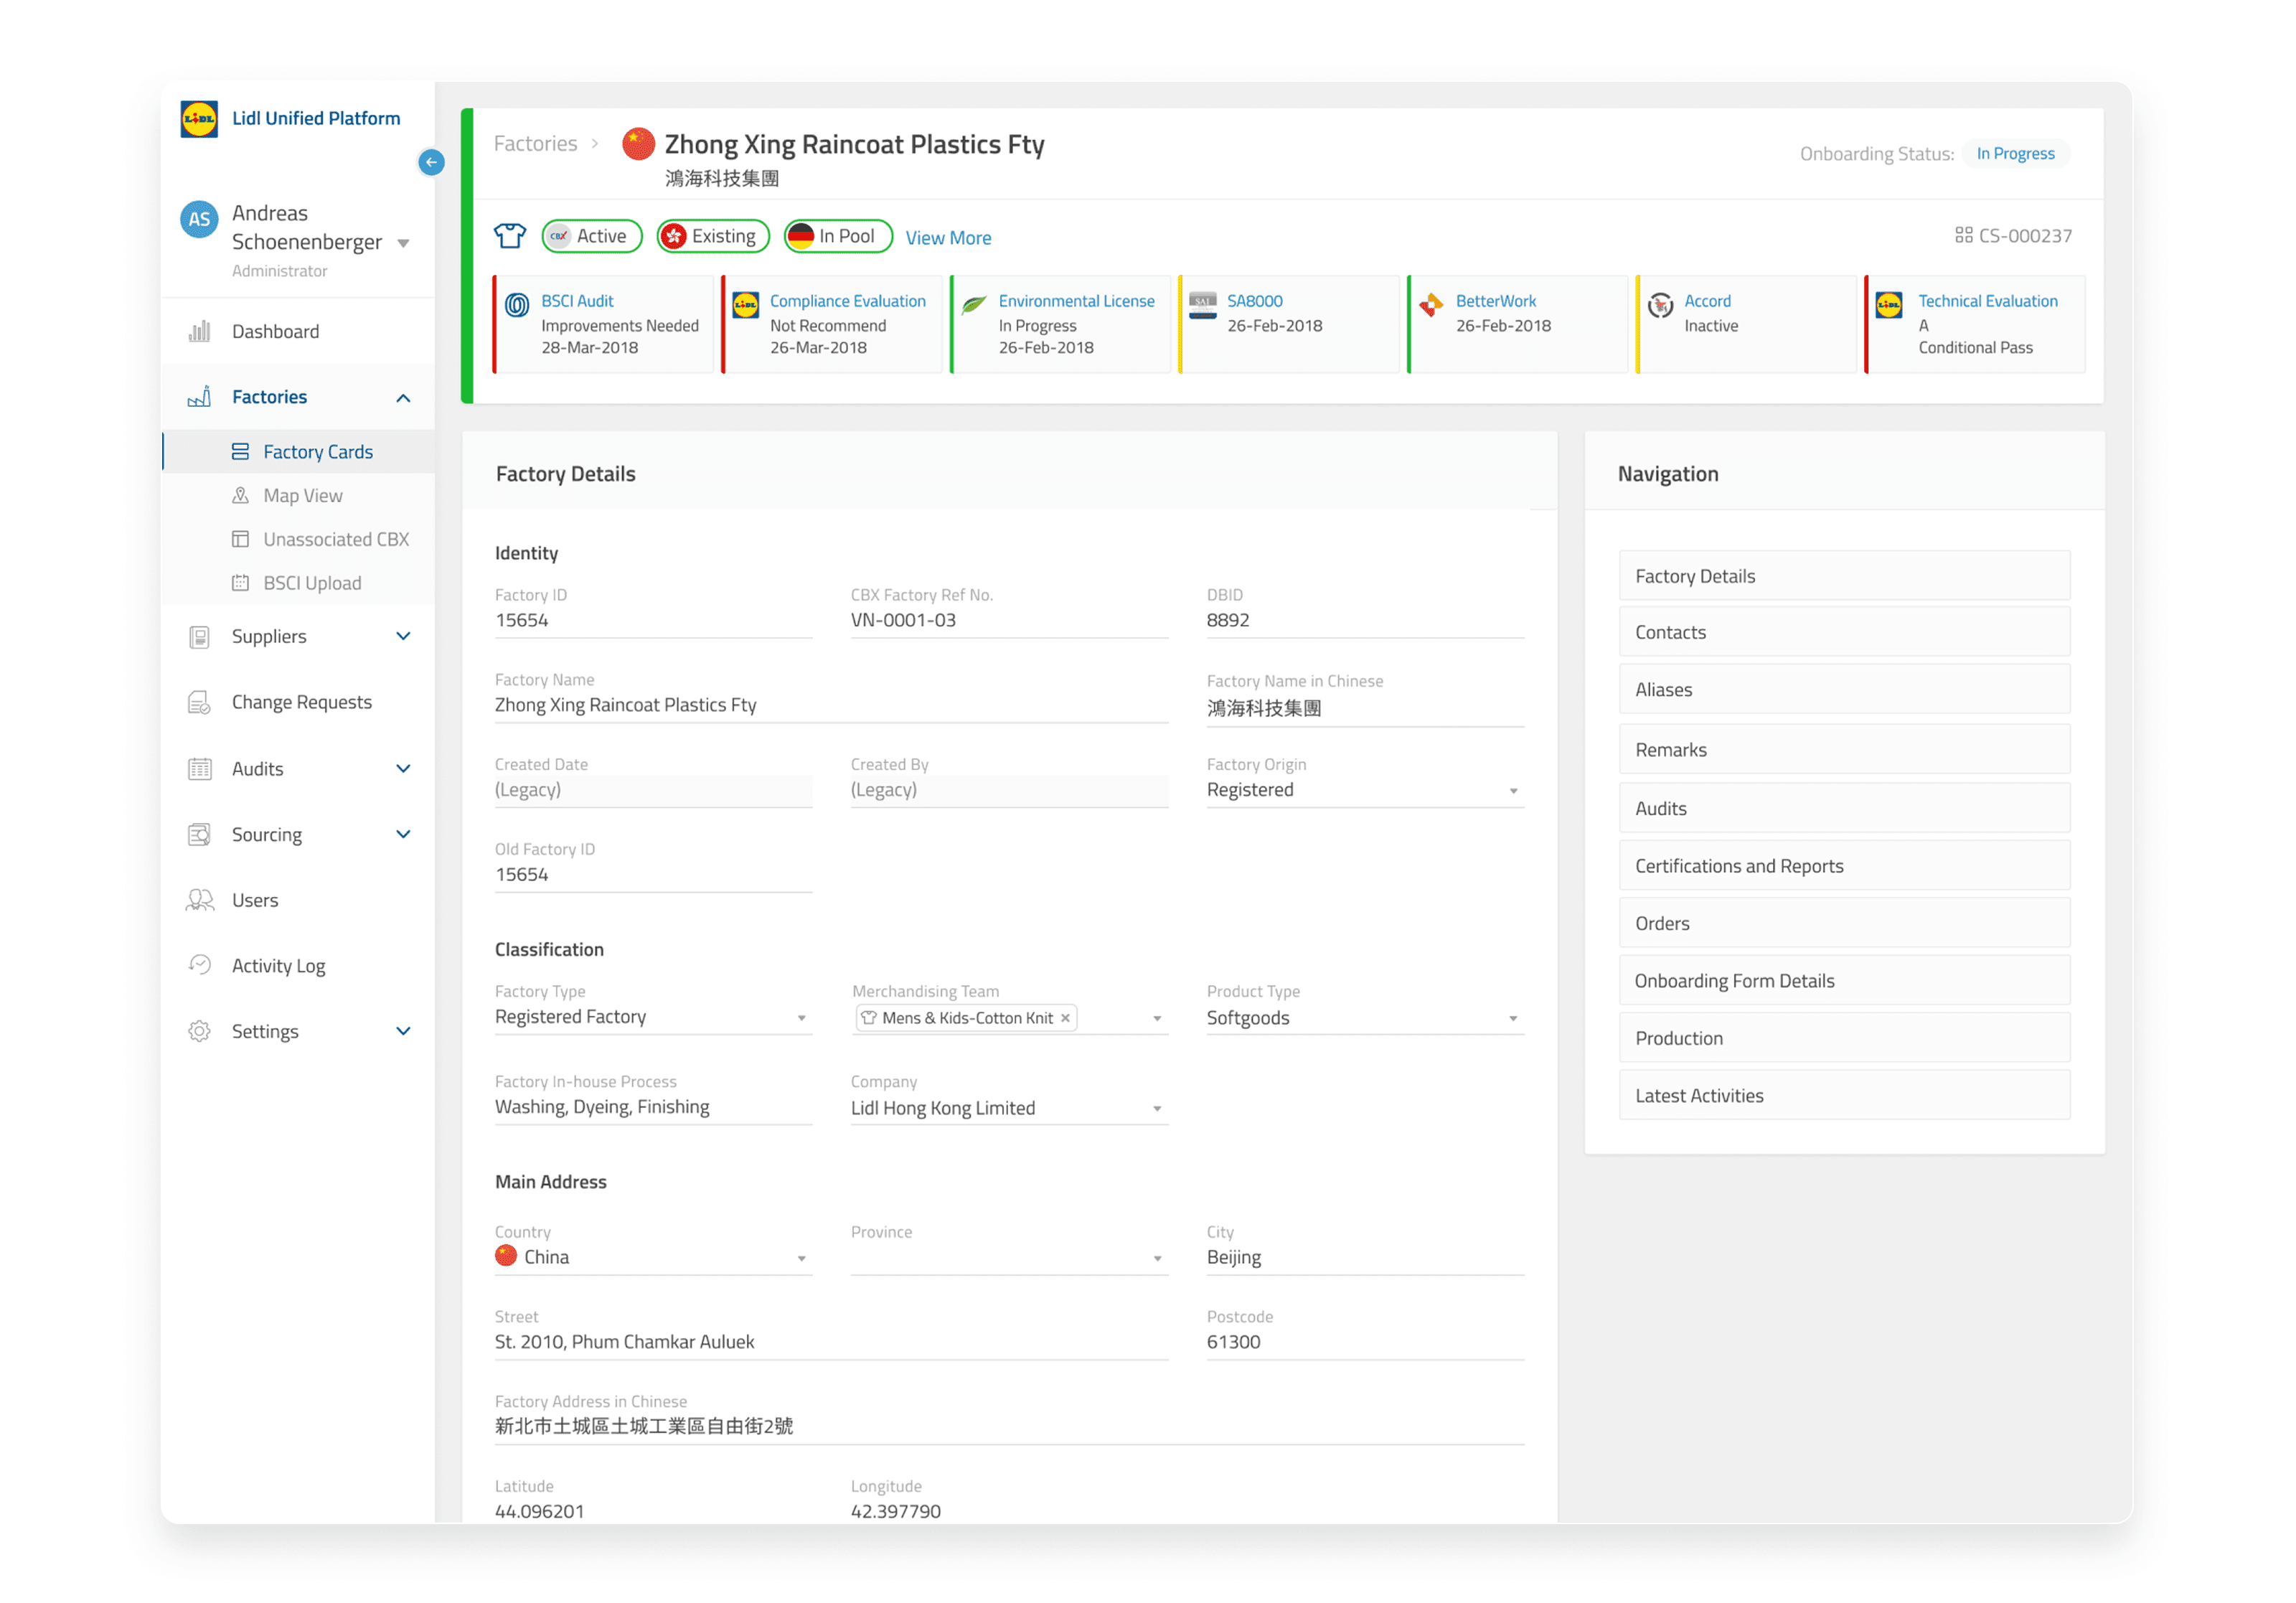
Task: Click the City field containing Beijing
Action: (1364, 1257)
